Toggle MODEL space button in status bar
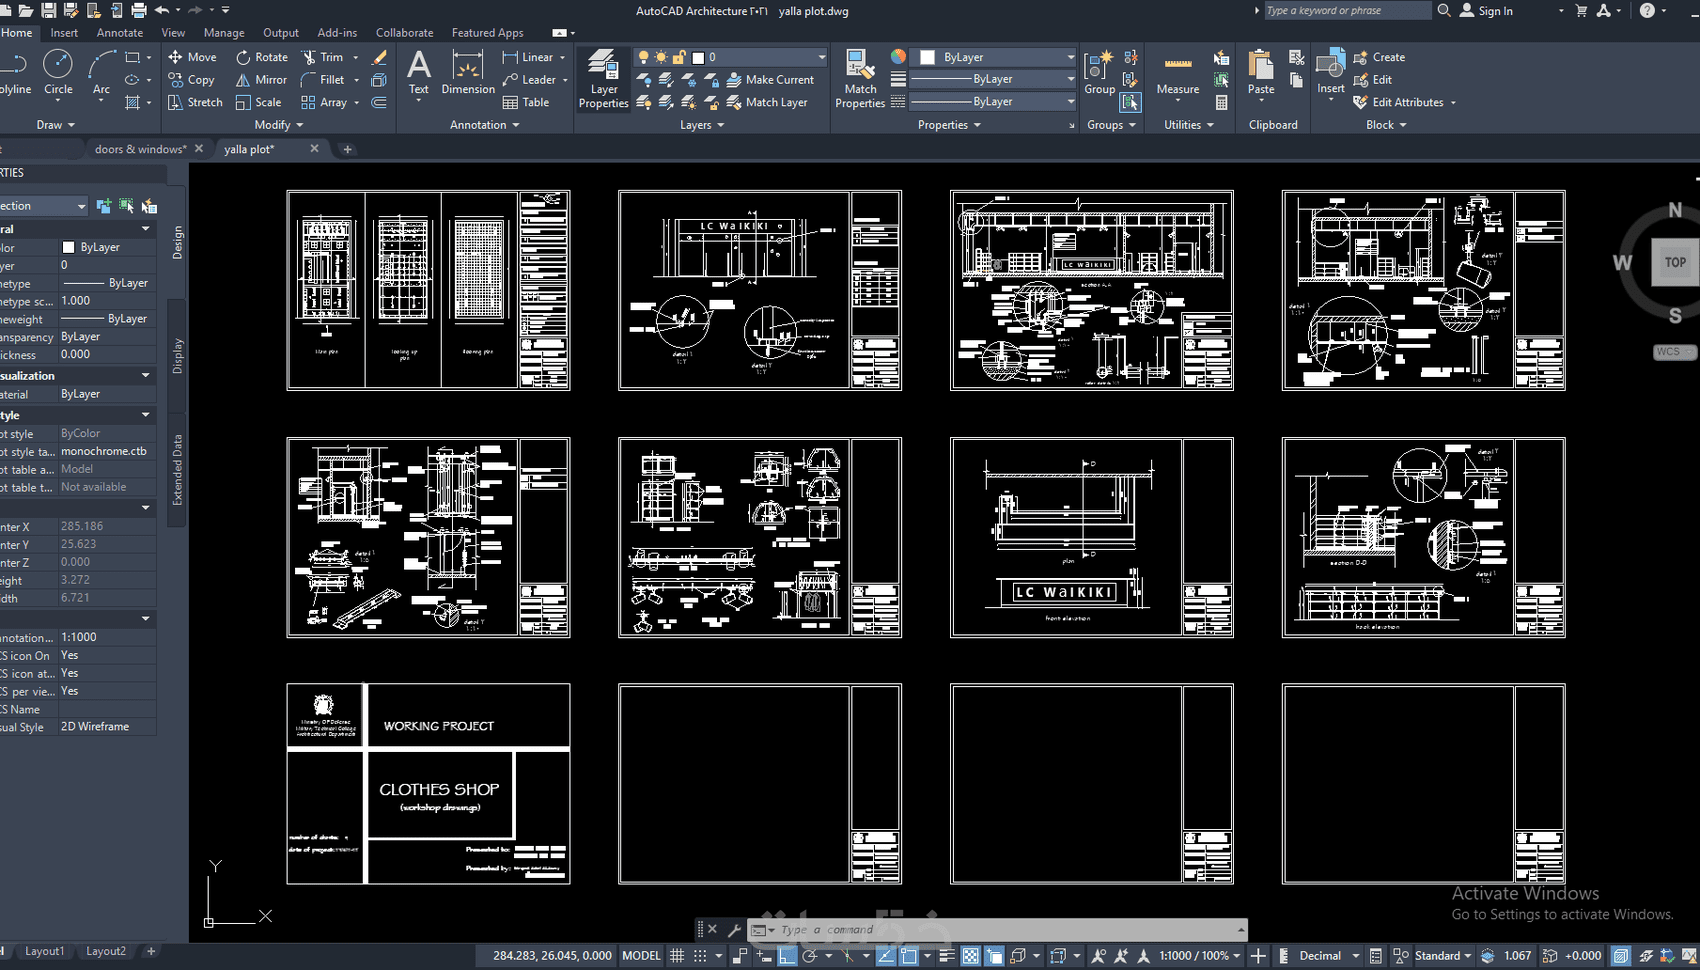The image size is (1700, 970). [x=641, y=956]
